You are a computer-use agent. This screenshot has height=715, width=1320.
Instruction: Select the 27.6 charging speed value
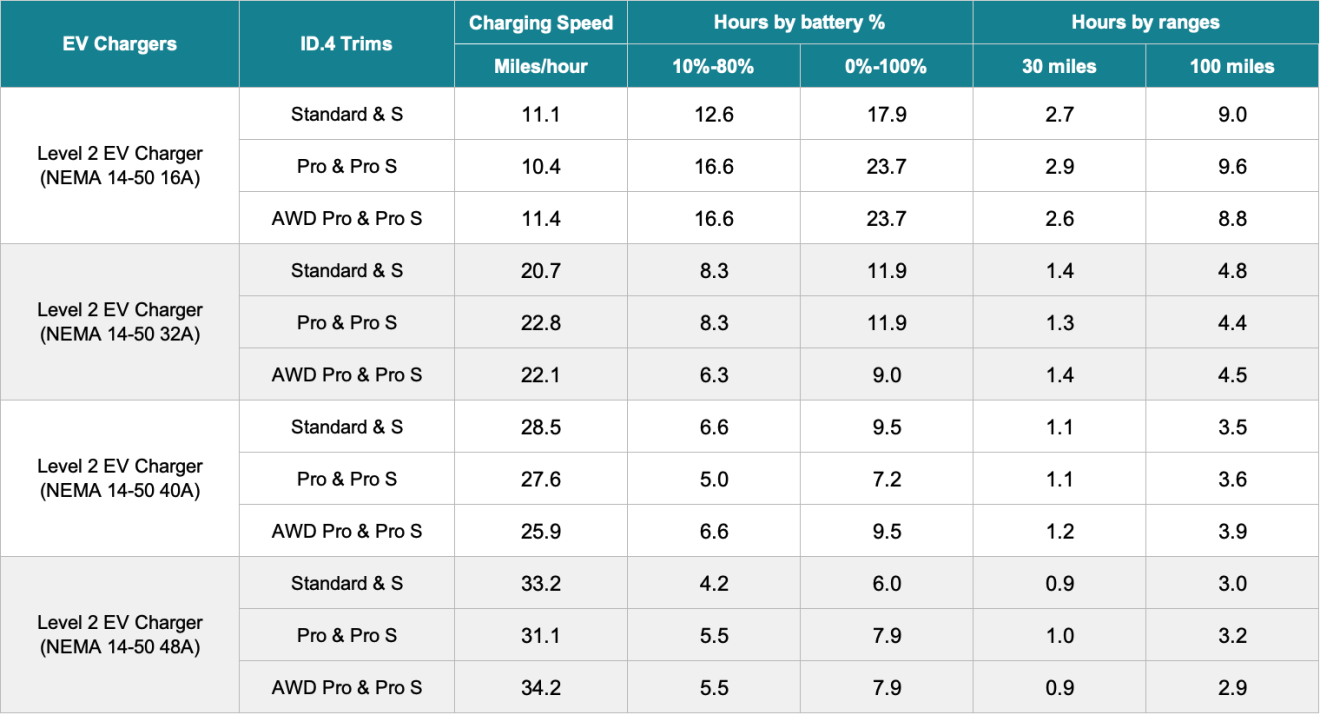541,479
